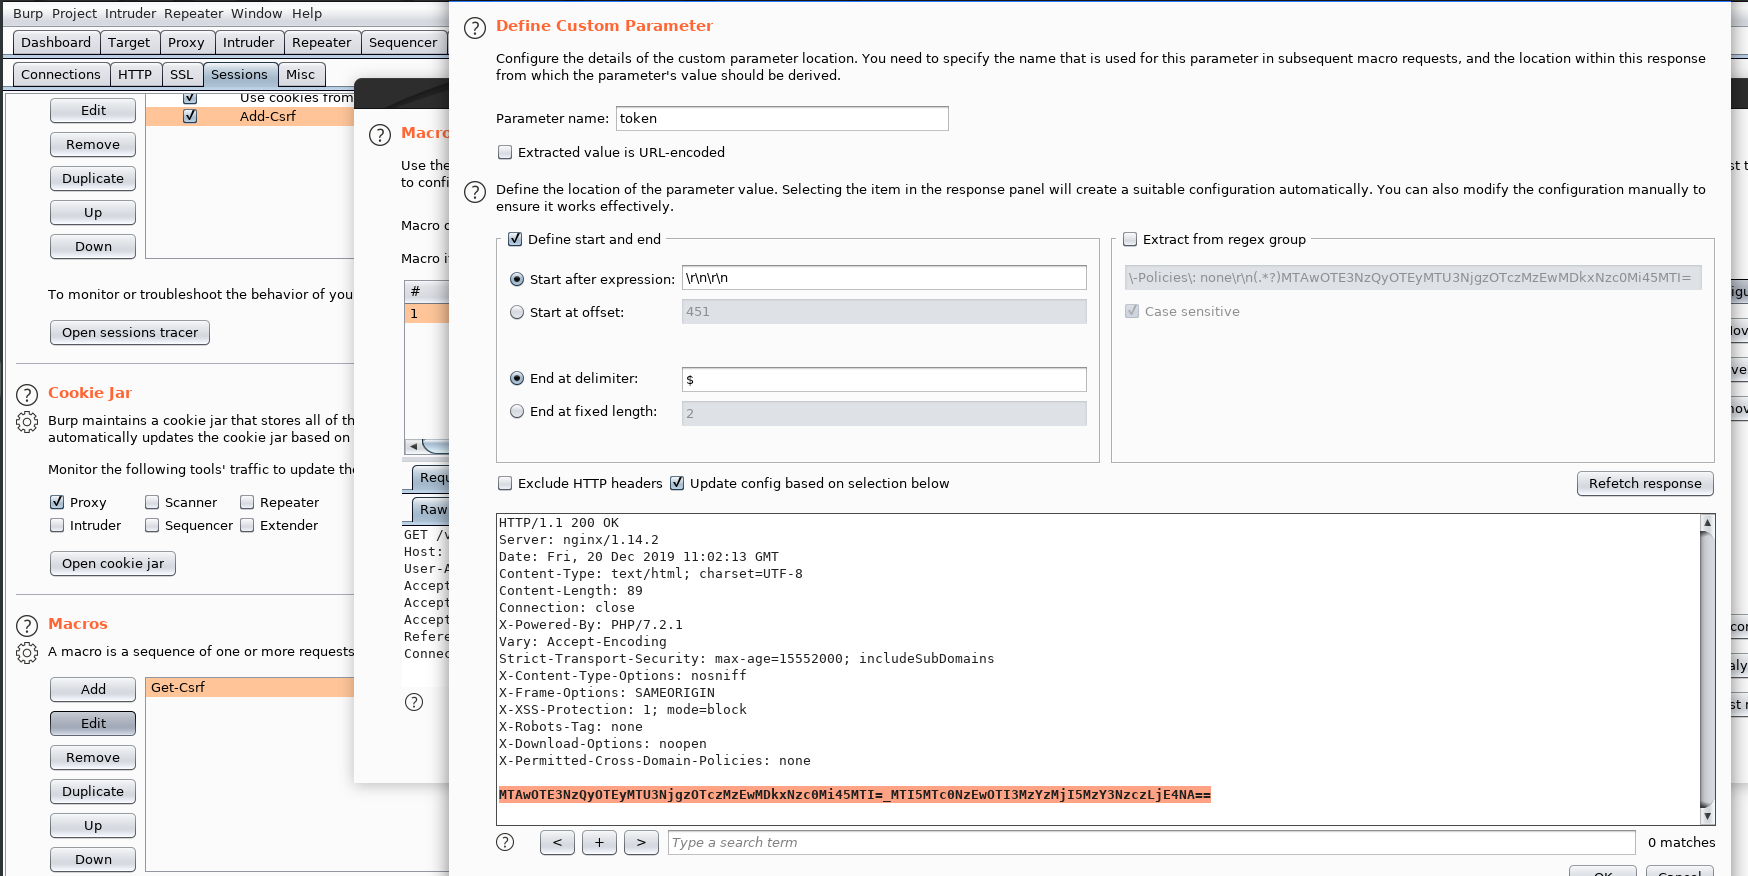Click down arrow of response scrollbar
1748x876 pixels.
pyautogui.click(x=1707, y=817)
